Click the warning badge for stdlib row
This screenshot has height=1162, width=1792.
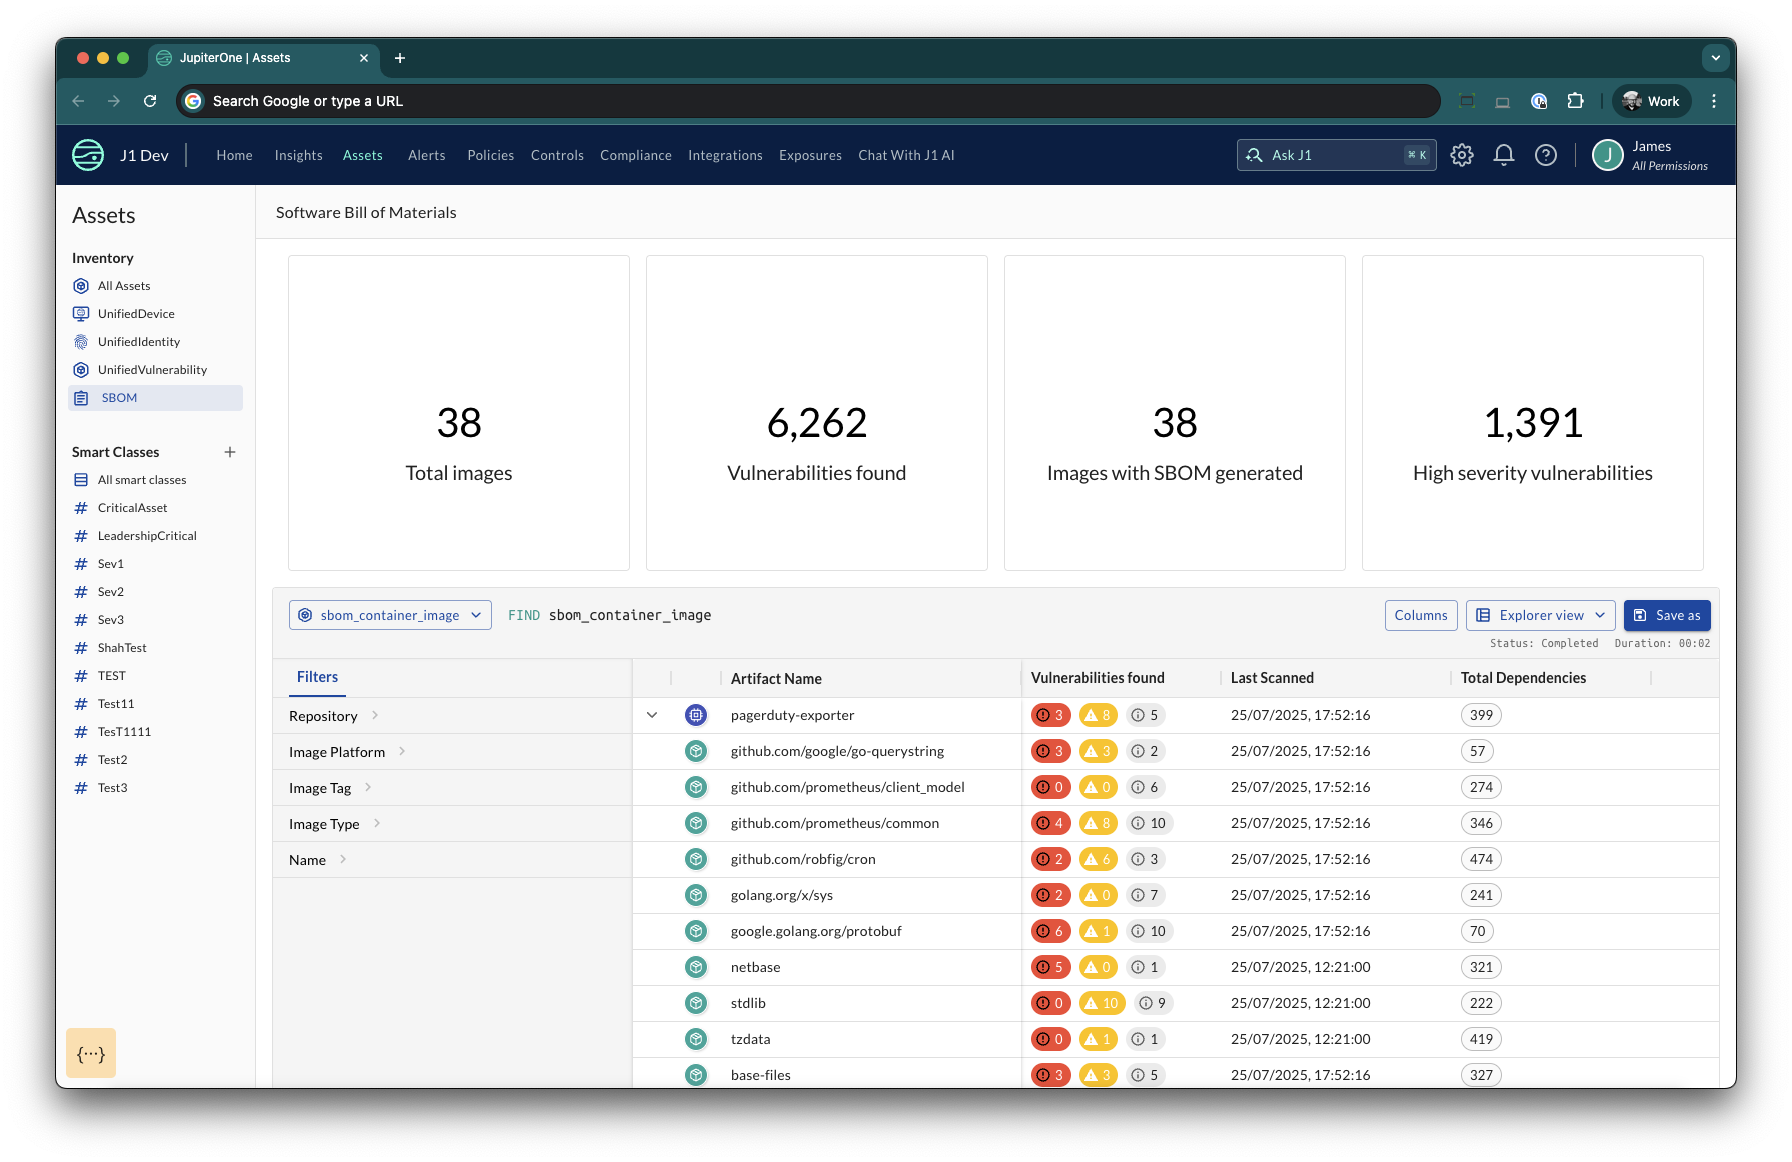(1102, 1003)
